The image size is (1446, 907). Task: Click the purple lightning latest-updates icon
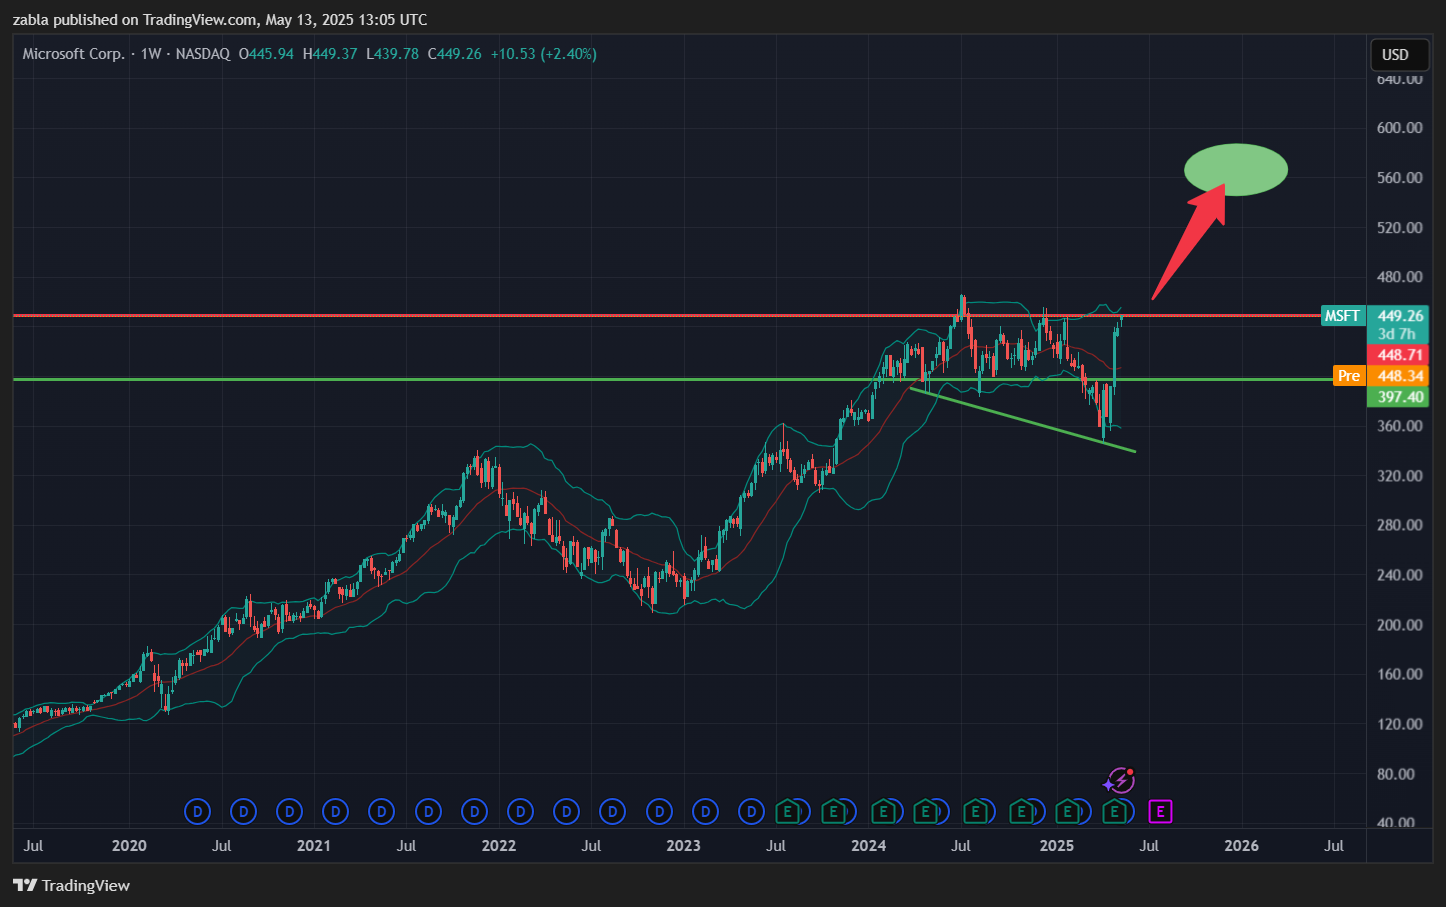click(x=1119, y=780)
